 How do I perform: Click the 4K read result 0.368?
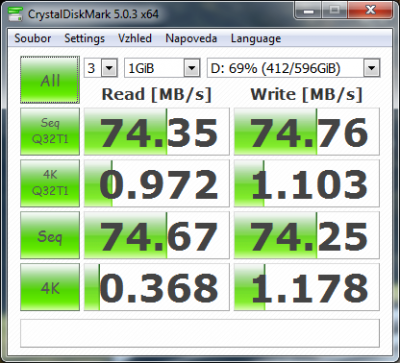pos(157,287)
